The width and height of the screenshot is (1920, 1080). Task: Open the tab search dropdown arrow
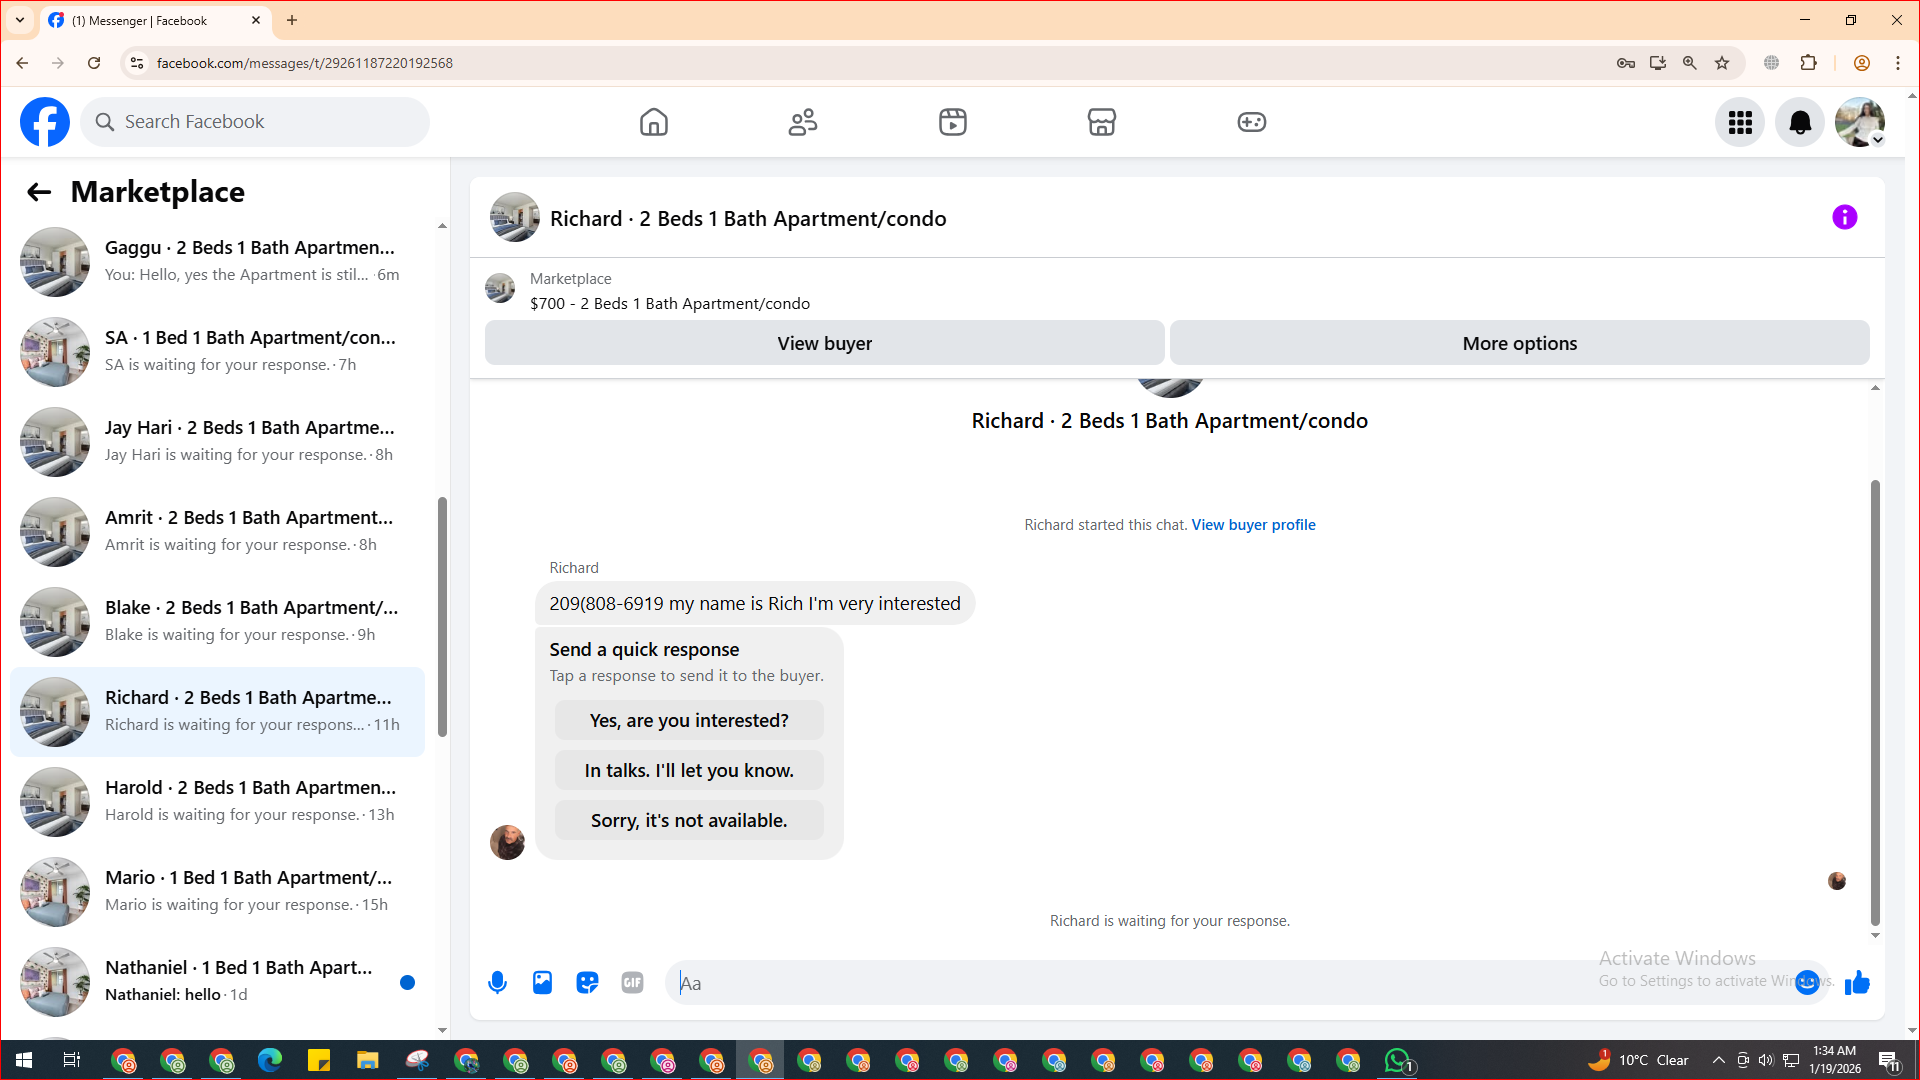coord(20,20)
